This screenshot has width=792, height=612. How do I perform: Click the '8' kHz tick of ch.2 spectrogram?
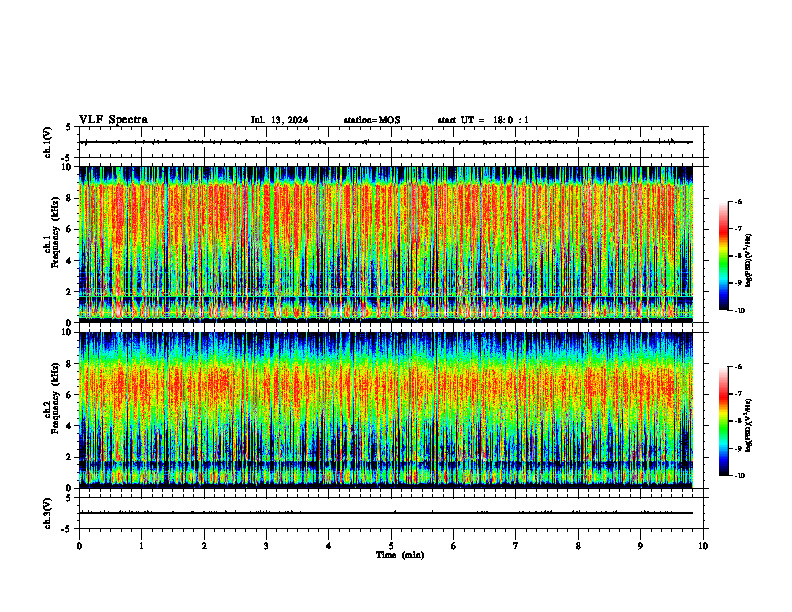point(70,364)
